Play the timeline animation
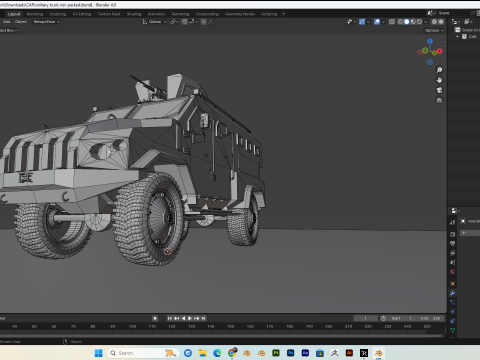Image resolution: width=480 pixels, height=360 pixels. tap(190, 318)
